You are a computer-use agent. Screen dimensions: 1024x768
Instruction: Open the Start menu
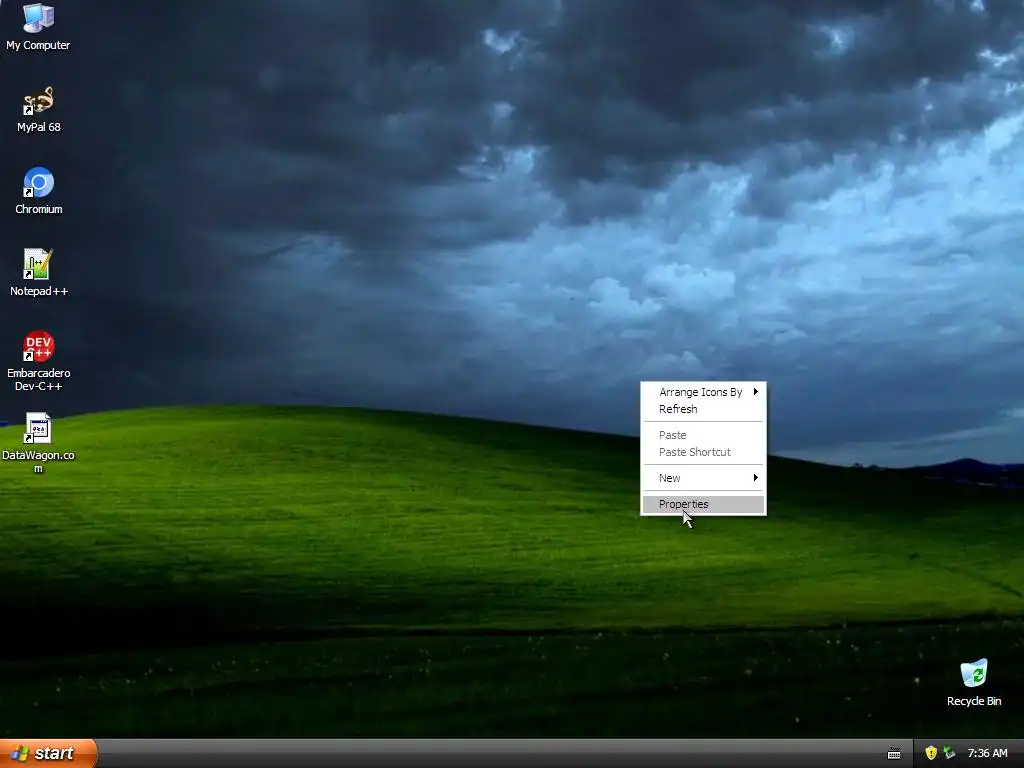[48, 753]
